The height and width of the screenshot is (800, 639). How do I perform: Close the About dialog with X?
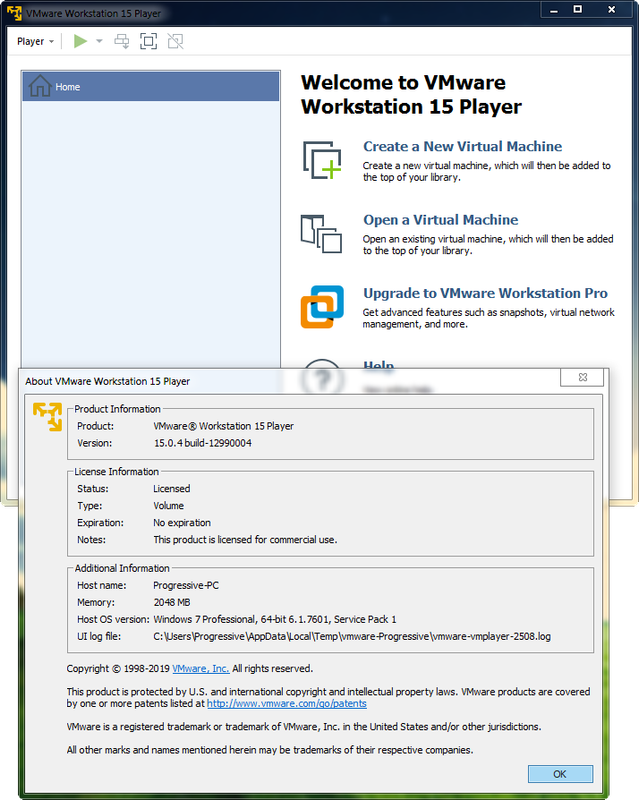pos(582,377)
